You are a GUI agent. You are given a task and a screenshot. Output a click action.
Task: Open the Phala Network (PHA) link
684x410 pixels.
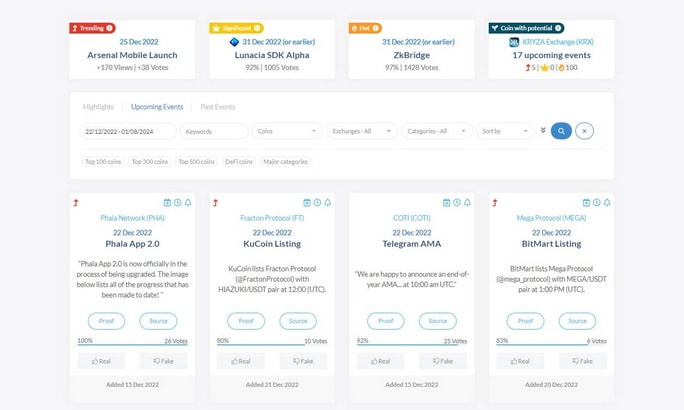133,218
